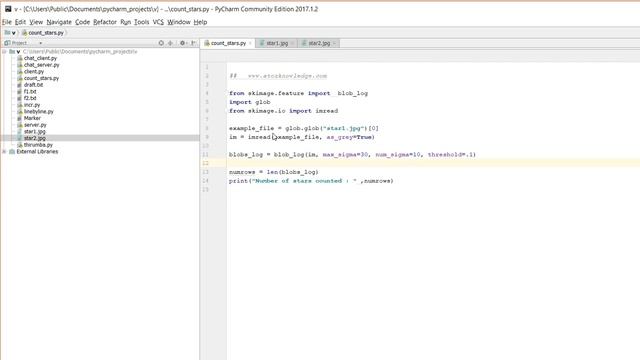Click the Collapse All icon in Project panel
The width and height of the screenshot is (640, 360).
click(x=171, y=43)
